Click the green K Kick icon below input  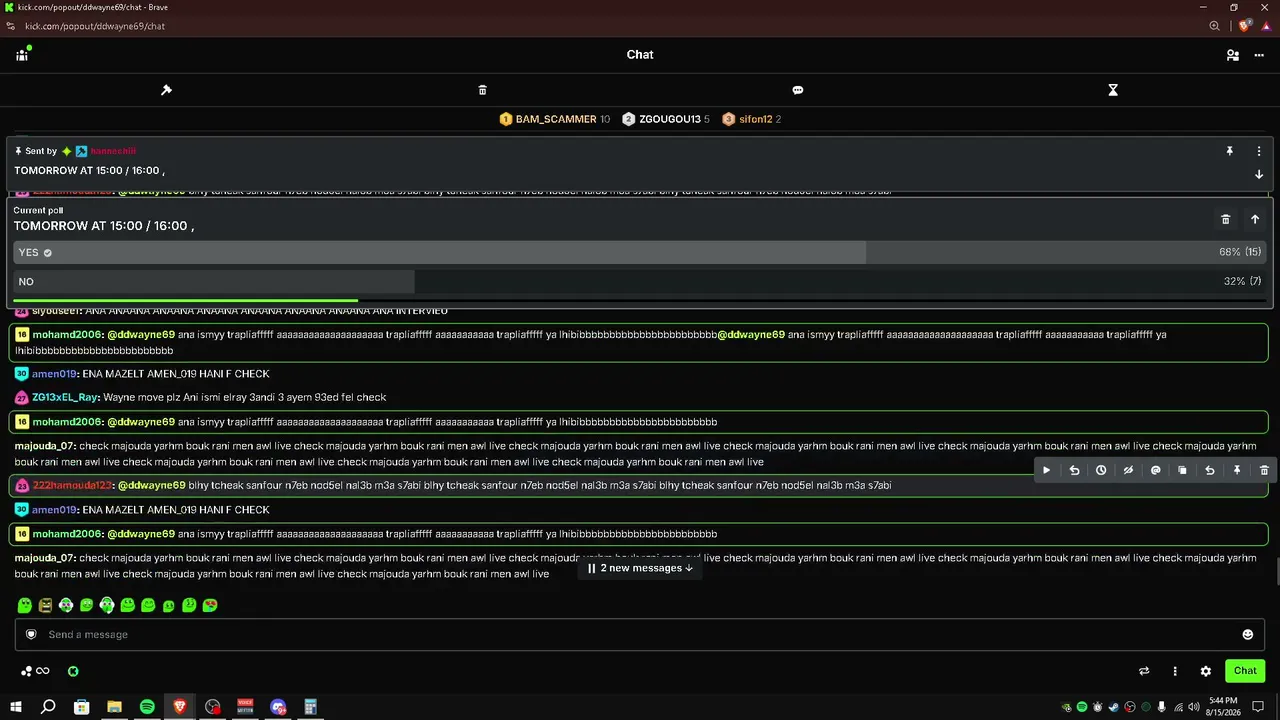tap(73, 671)
